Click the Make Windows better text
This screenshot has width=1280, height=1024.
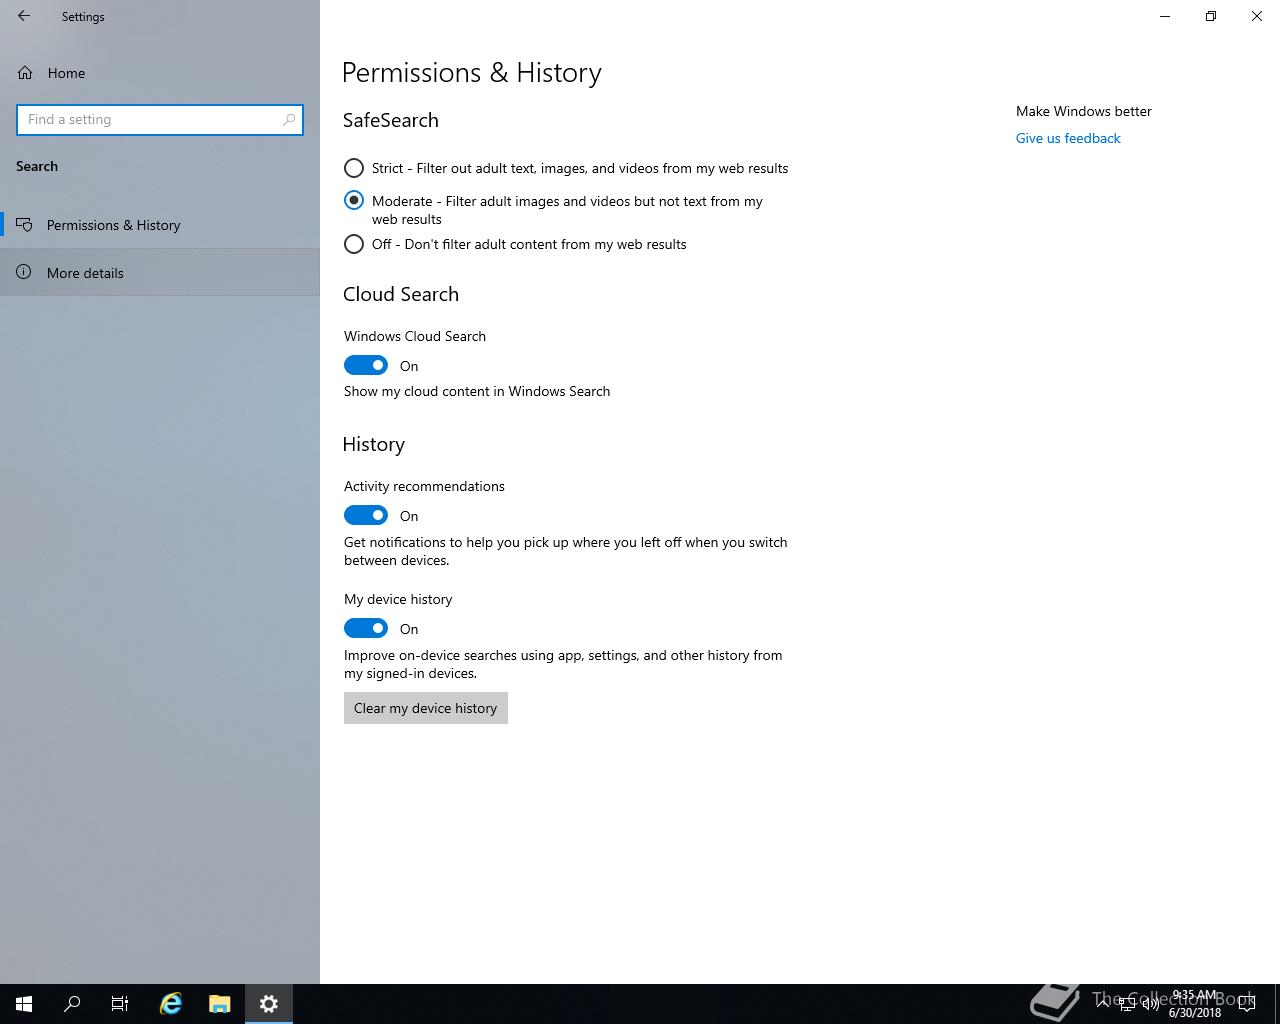point(1084,111)
